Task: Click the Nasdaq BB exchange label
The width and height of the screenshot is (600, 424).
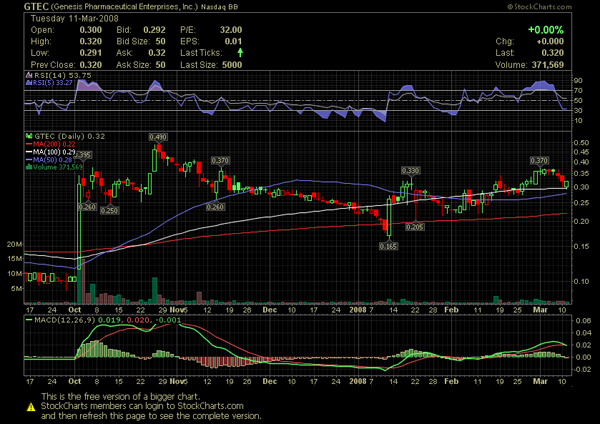Action: [x=219, y=7]
